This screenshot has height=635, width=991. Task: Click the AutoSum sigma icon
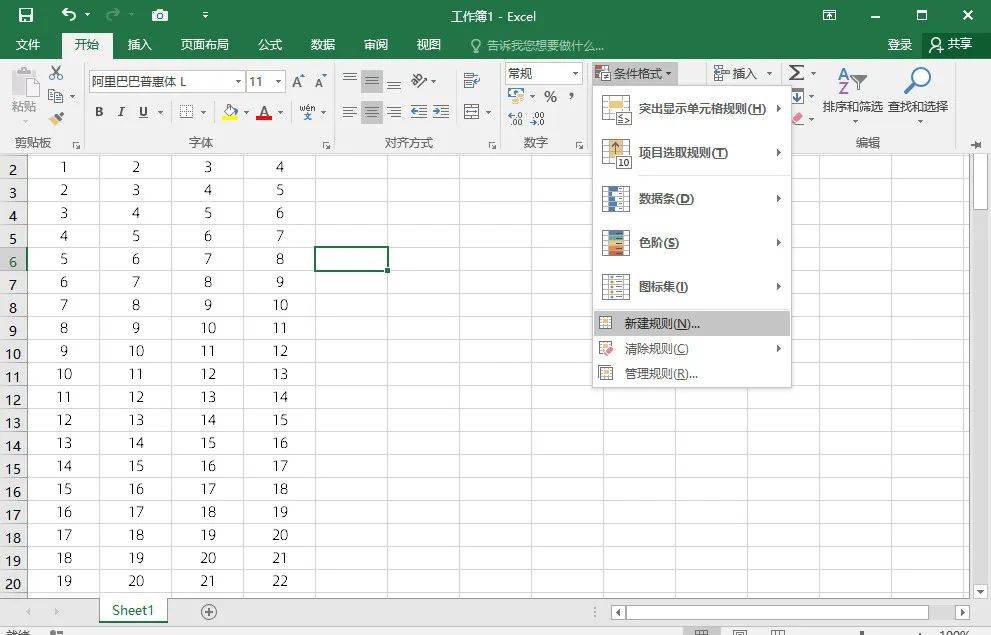pyautogui.click(x=798, y=72)
